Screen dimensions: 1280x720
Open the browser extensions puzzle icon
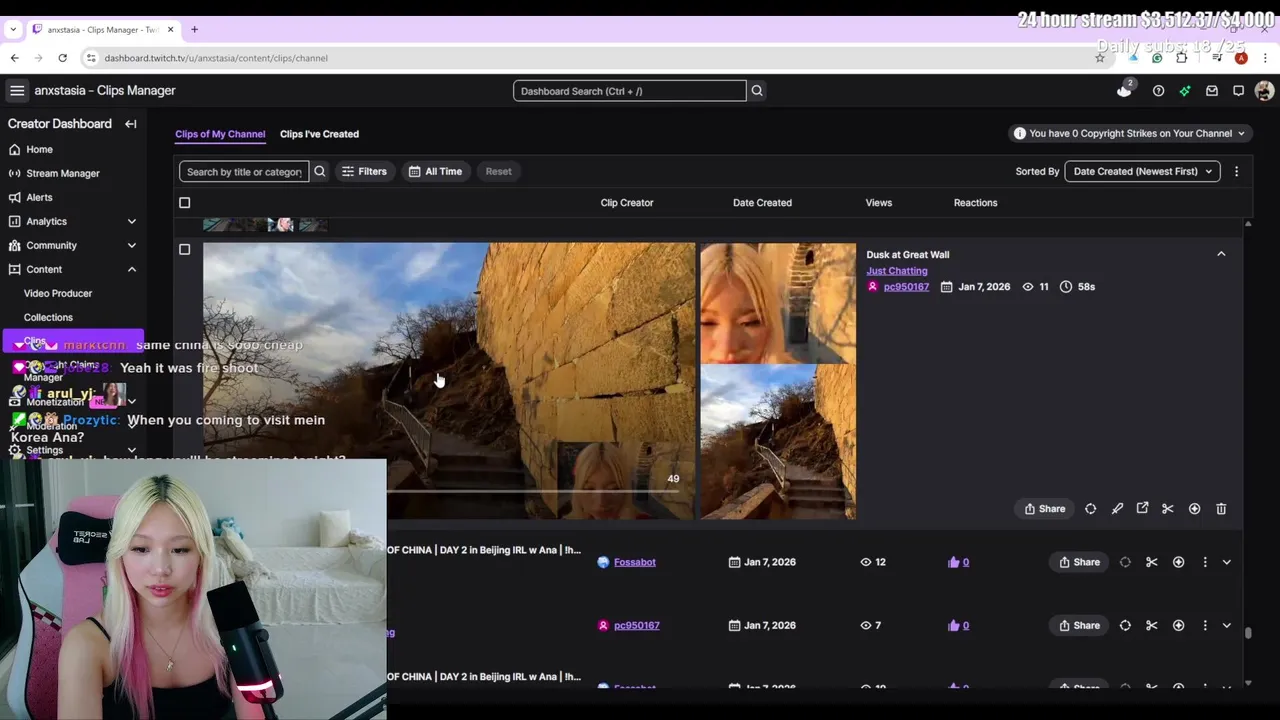[x=1182, y=58]
